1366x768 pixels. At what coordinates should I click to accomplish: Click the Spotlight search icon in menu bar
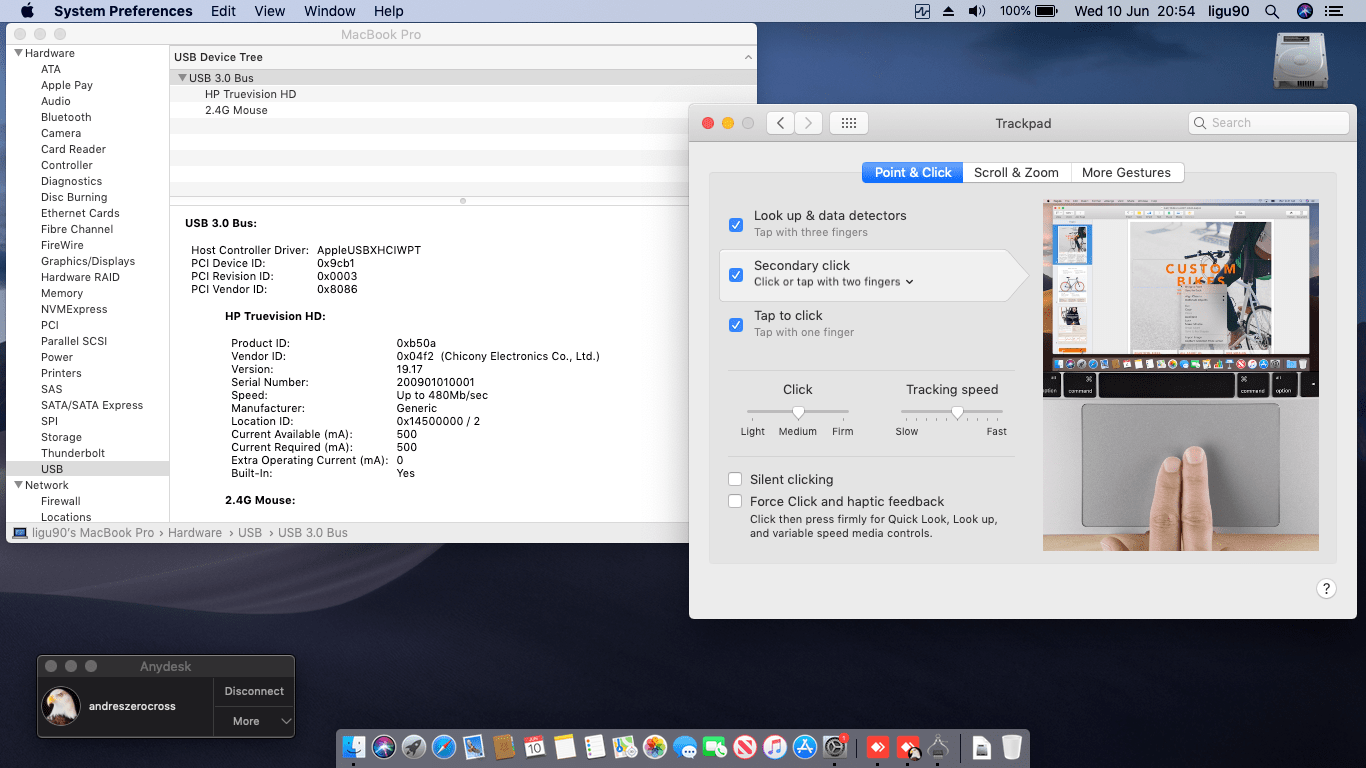pyautogui.click(x=1272, y=11)
